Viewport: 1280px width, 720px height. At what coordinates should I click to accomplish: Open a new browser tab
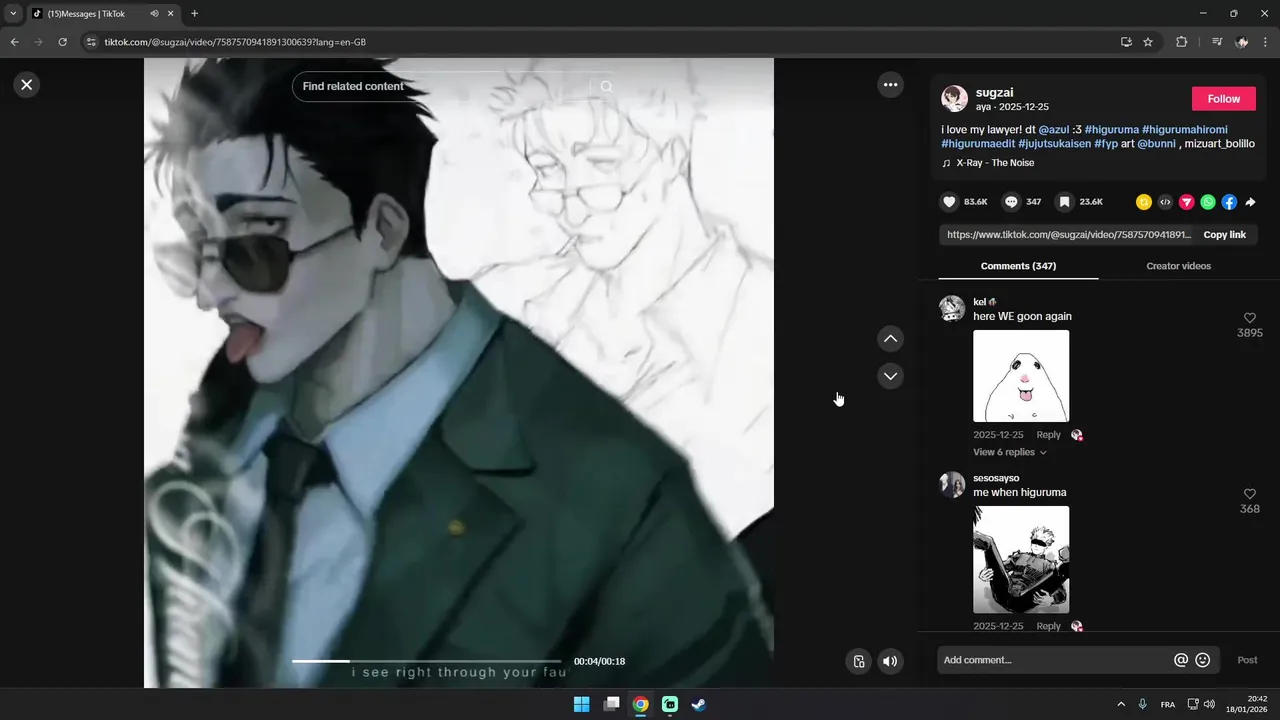click(x=194, y=14)
